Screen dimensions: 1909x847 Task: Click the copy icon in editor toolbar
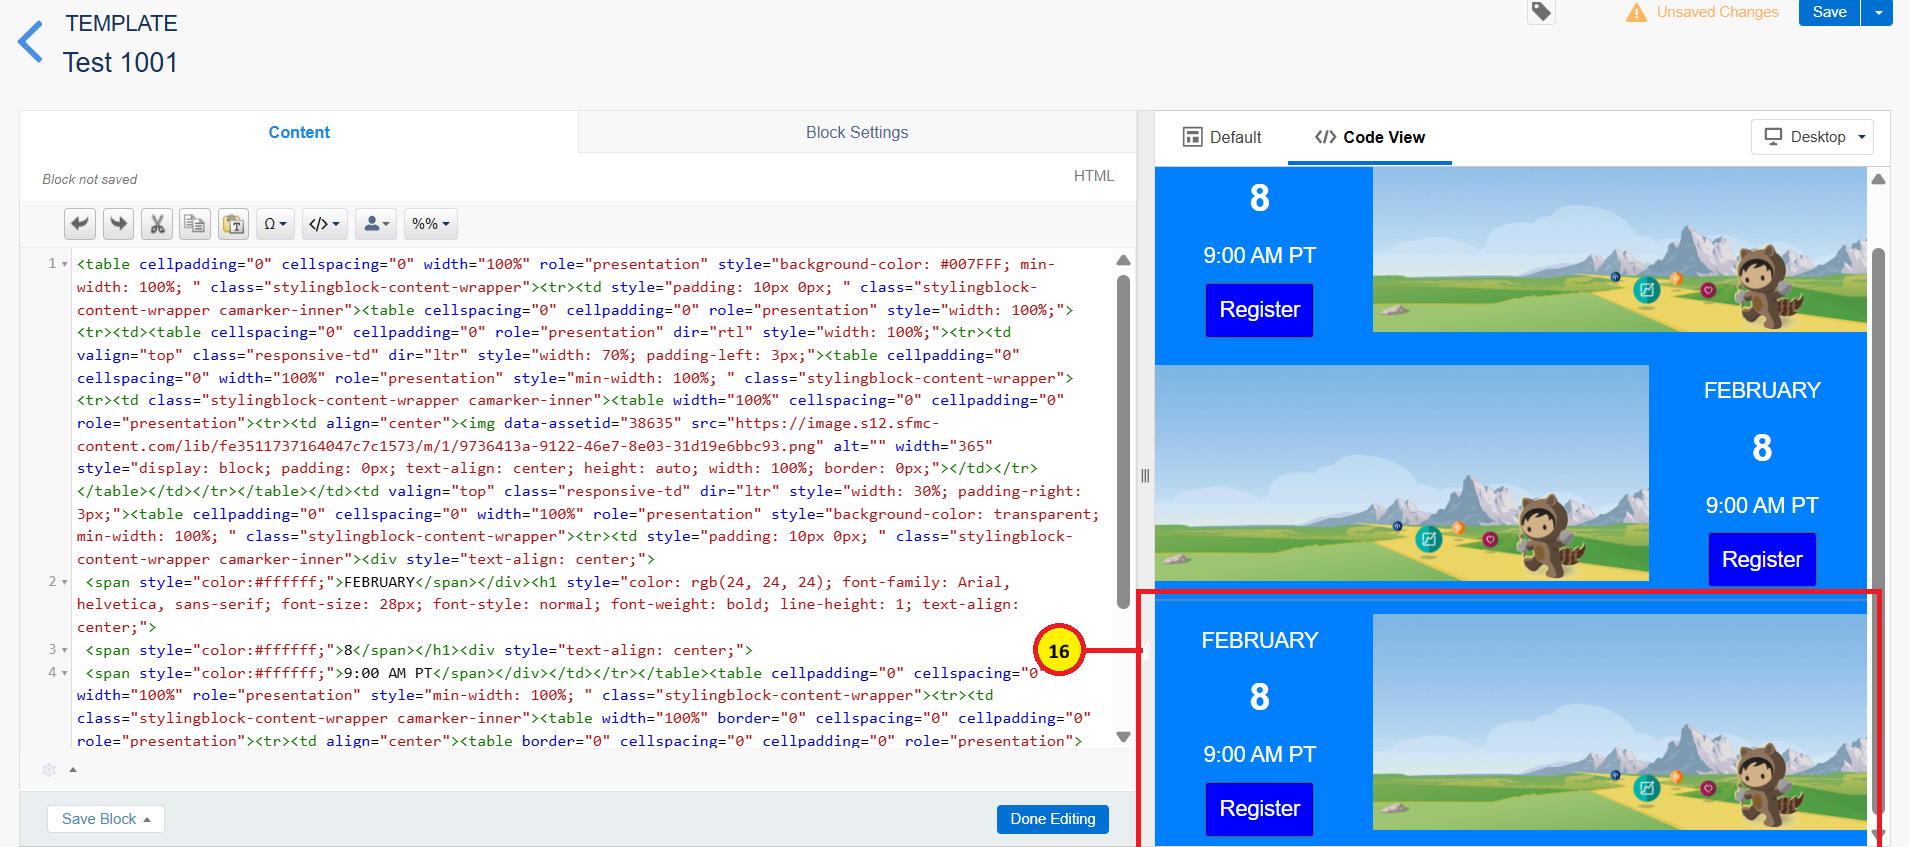[x=195, y=224]
